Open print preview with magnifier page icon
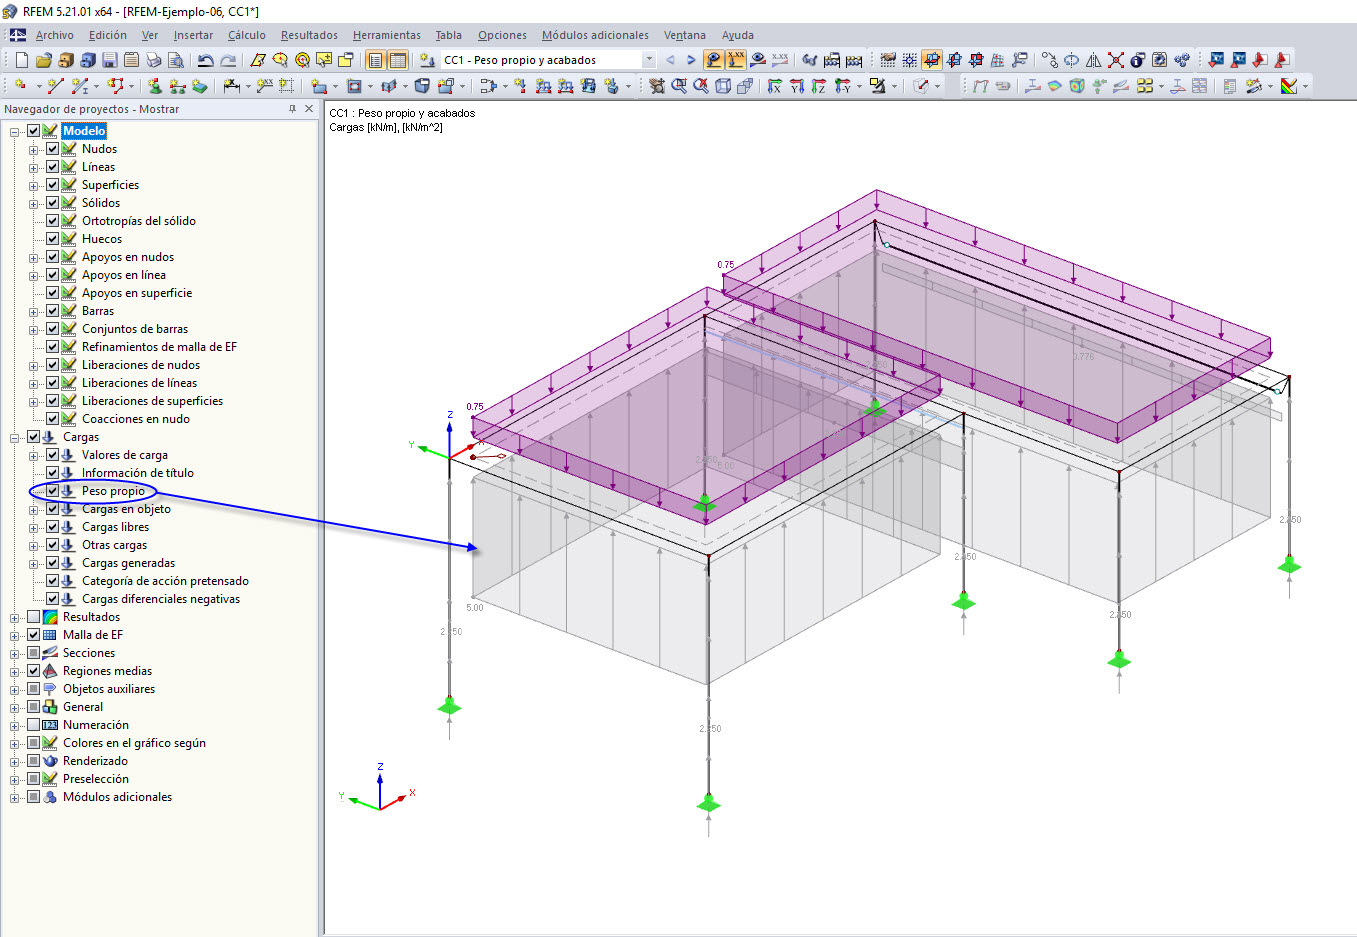This screenshot has width=1357, height=937. tap(175, 60)
